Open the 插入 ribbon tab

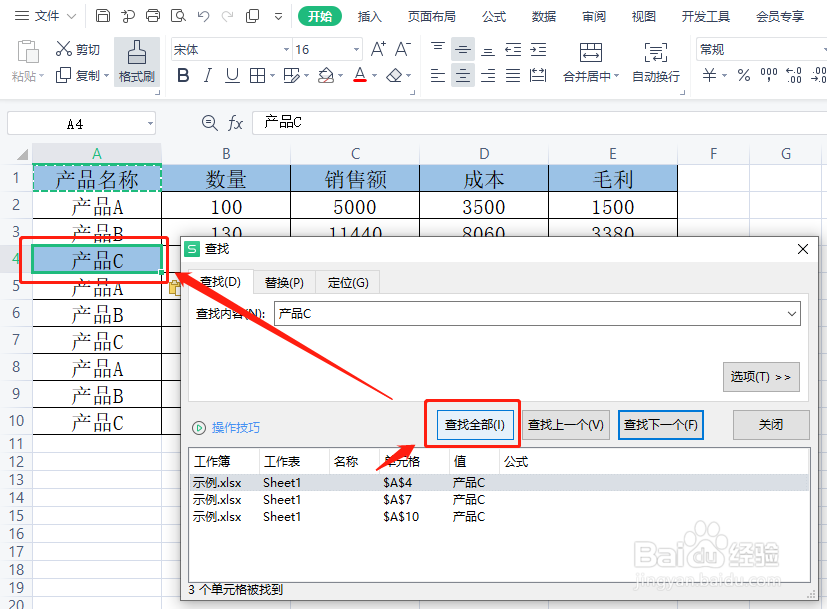[369, 16]
